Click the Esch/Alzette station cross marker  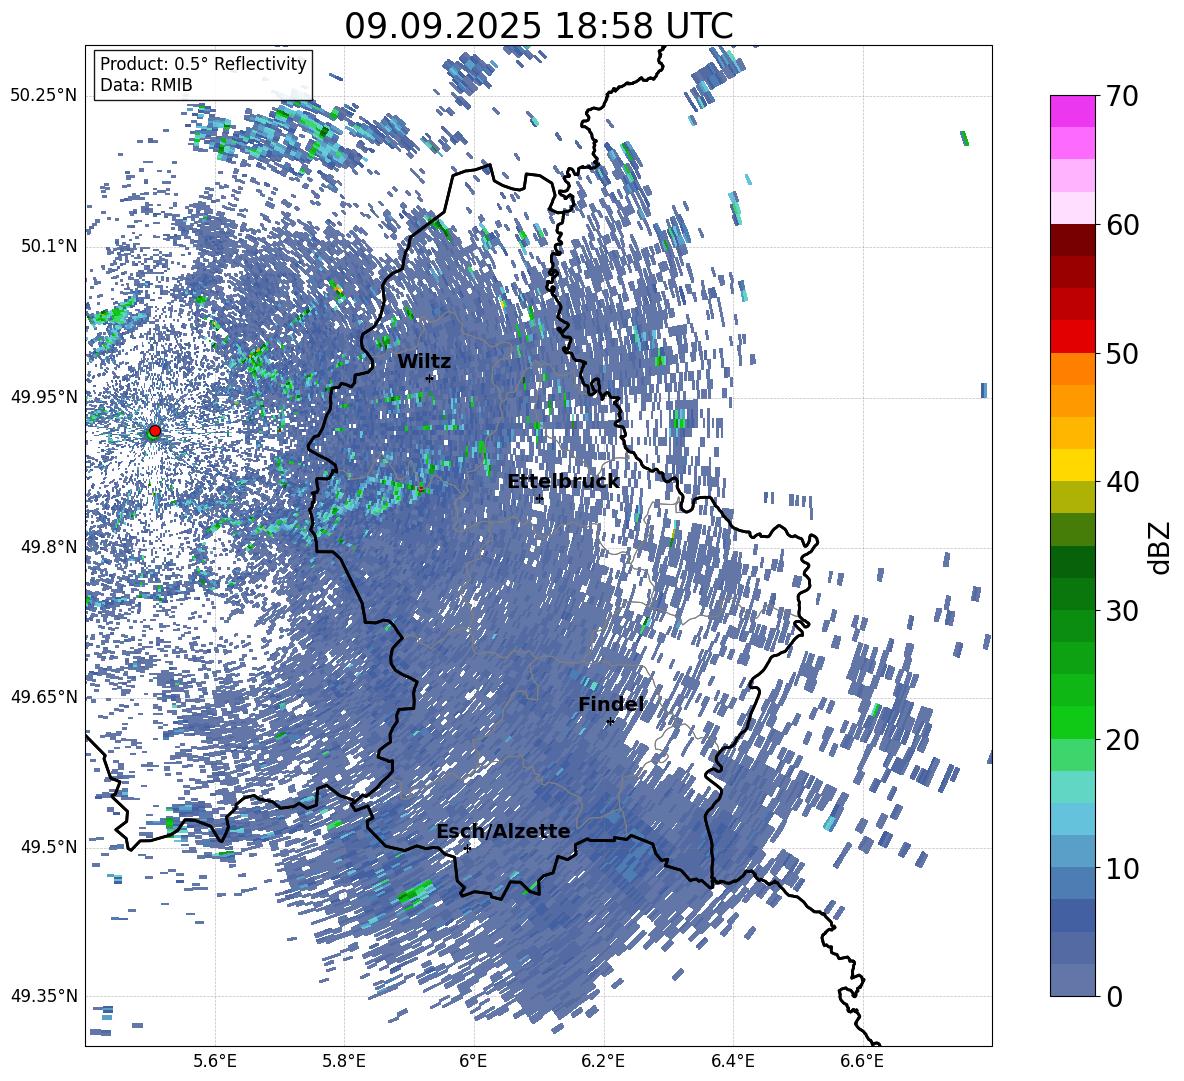(467, 848)
